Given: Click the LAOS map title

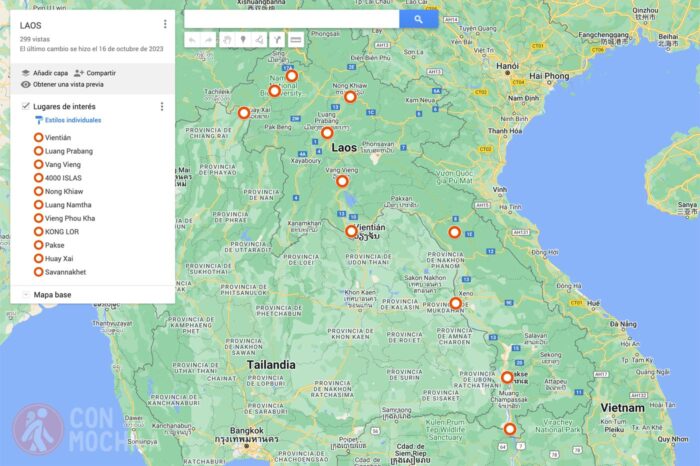Looking at the screenshot, I should 30,25.
